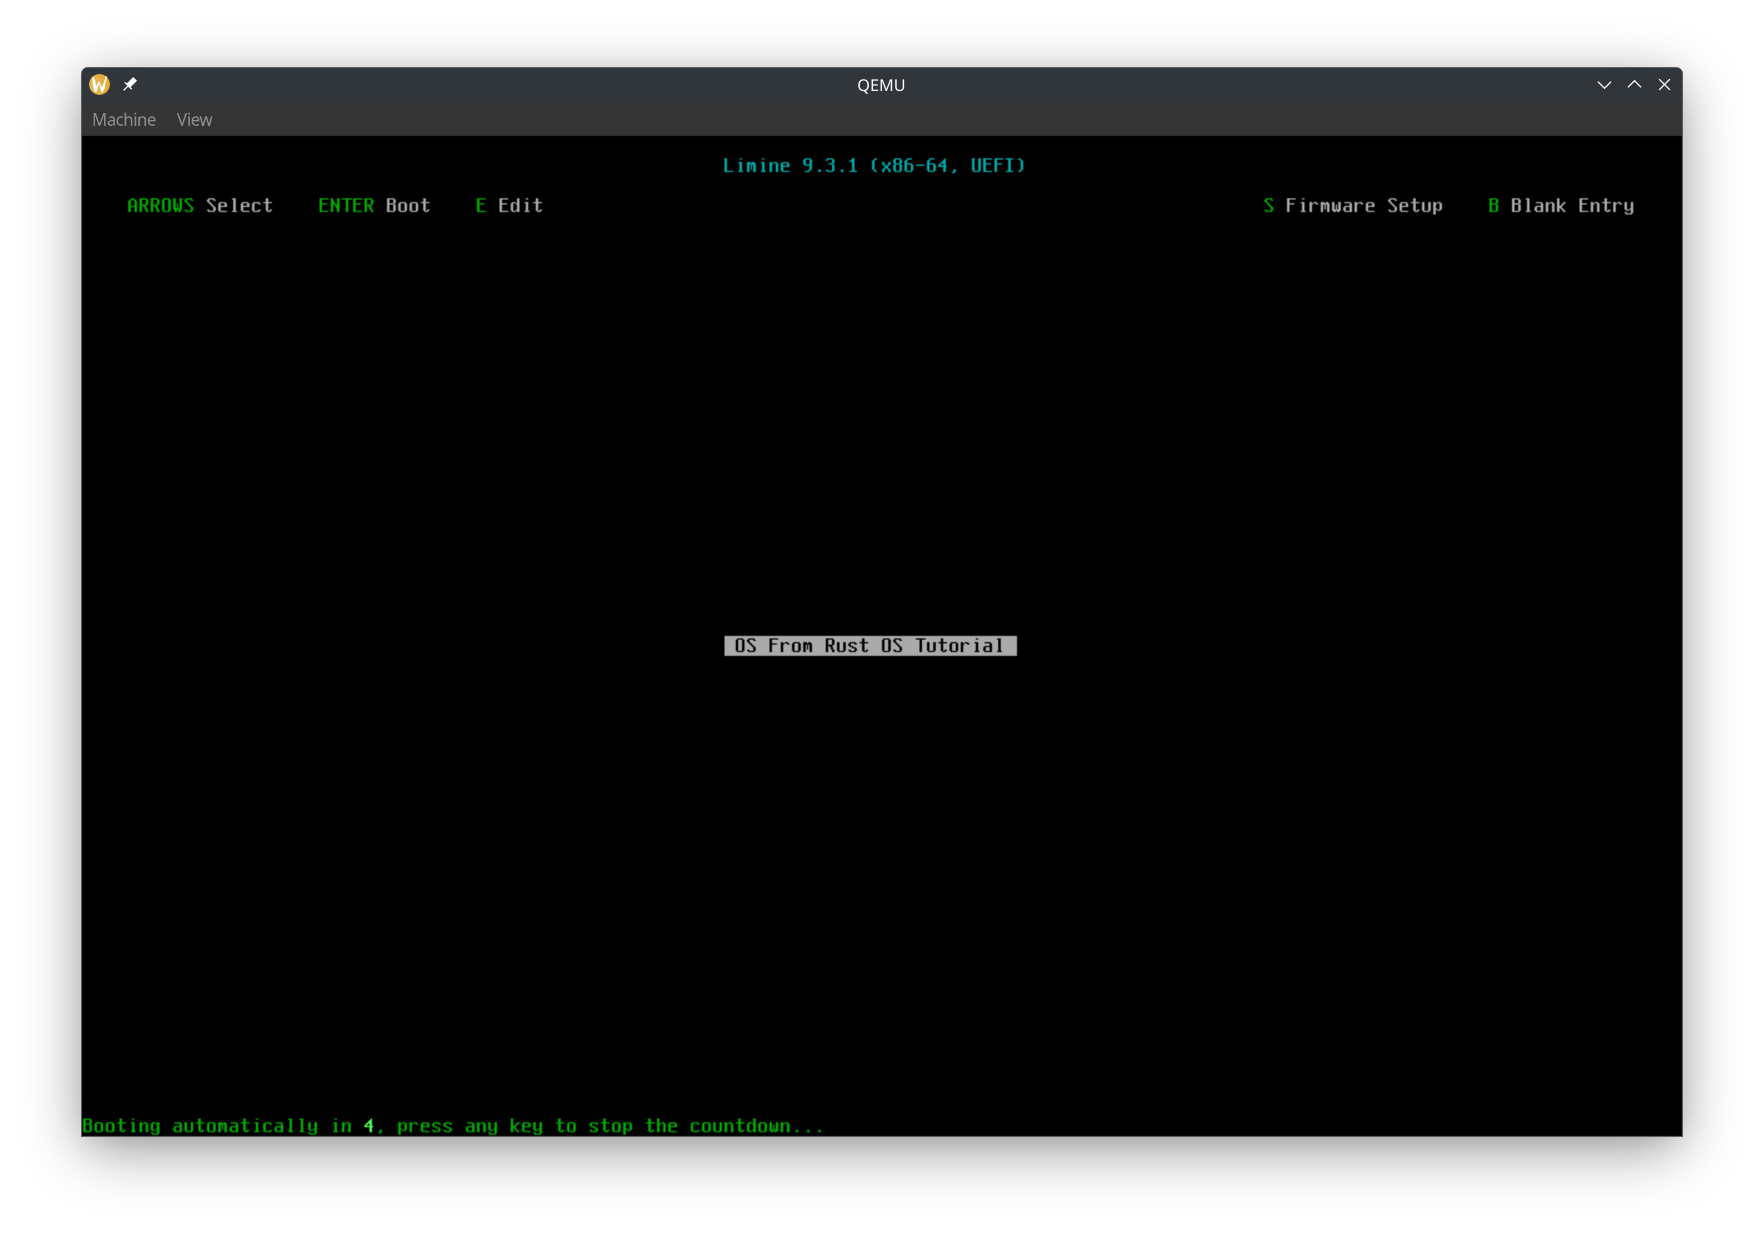Select the OS From Rust OS Tutorial entry

click(x=870, y=645)
